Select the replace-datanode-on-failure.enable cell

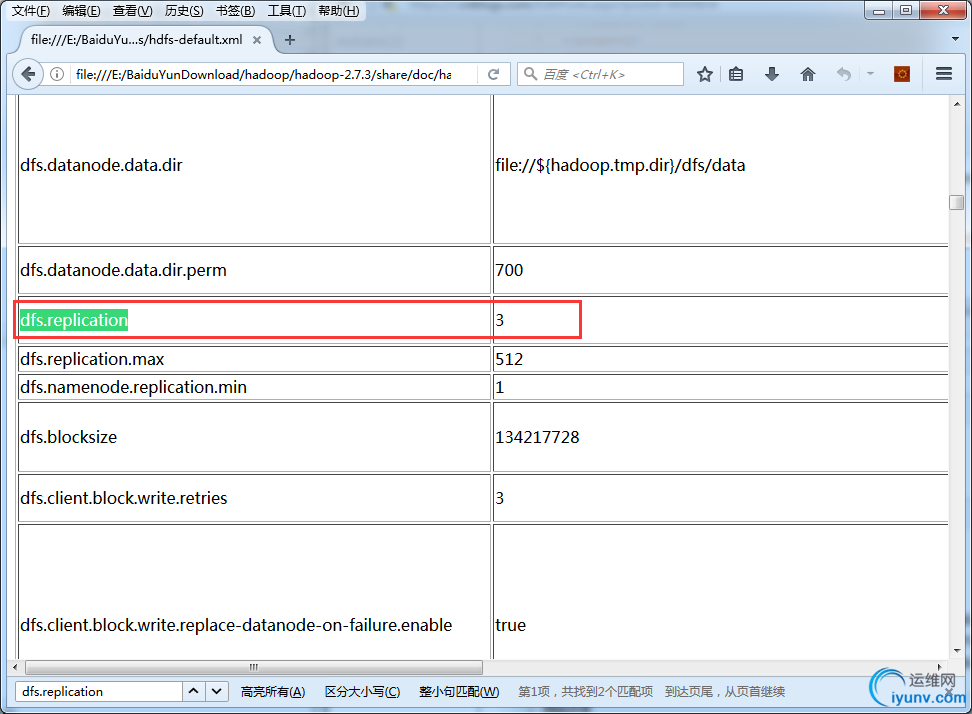pos(254,591)
